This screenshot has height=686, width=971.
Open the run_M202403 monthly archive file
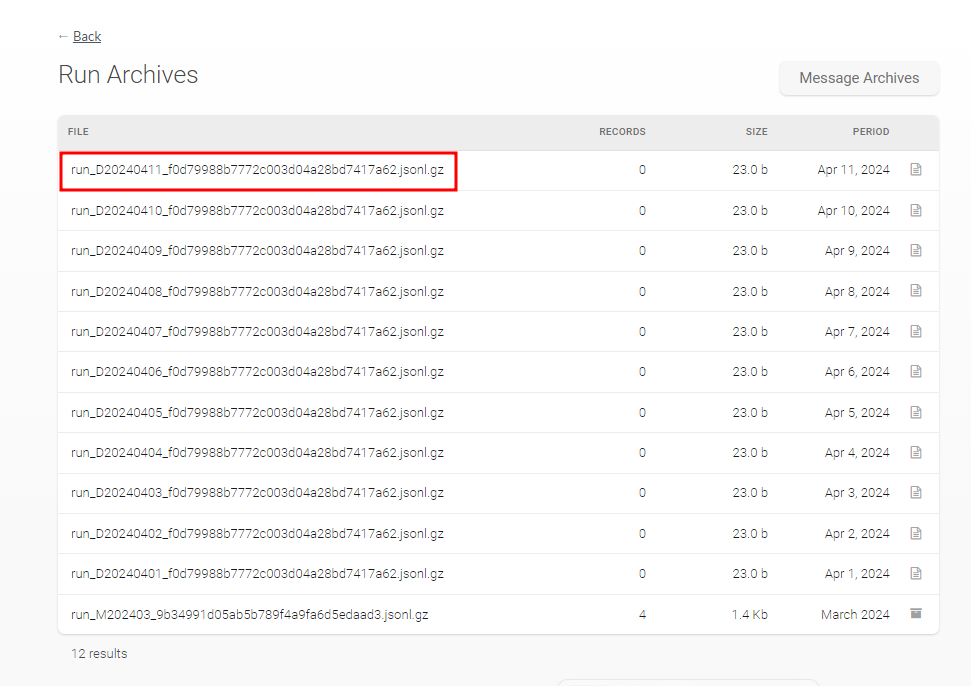point(249,614)
